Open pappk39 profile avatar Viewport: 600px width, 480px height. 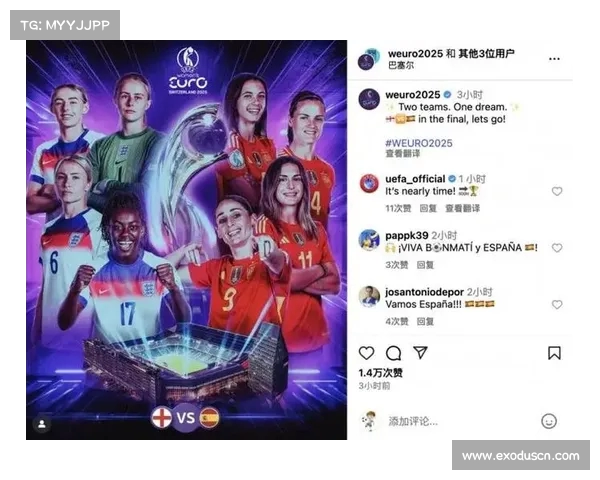coord(369,240)
